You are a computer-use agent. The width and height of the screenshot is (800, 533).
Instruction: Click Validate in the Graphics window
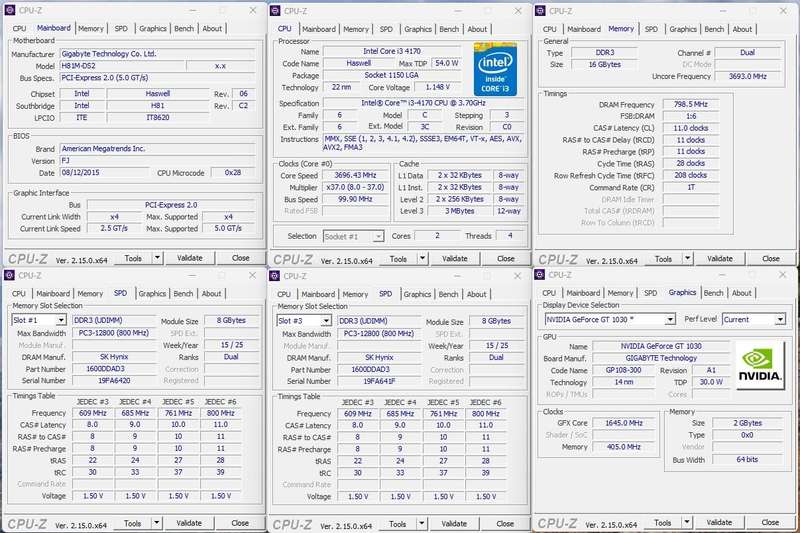click(x=719, y=522)
